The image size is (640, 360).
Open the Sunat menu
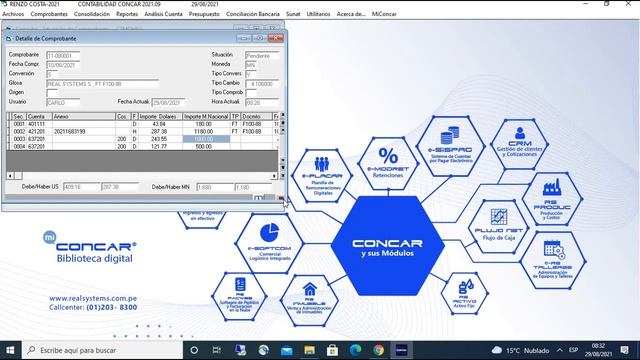(293, 14)
